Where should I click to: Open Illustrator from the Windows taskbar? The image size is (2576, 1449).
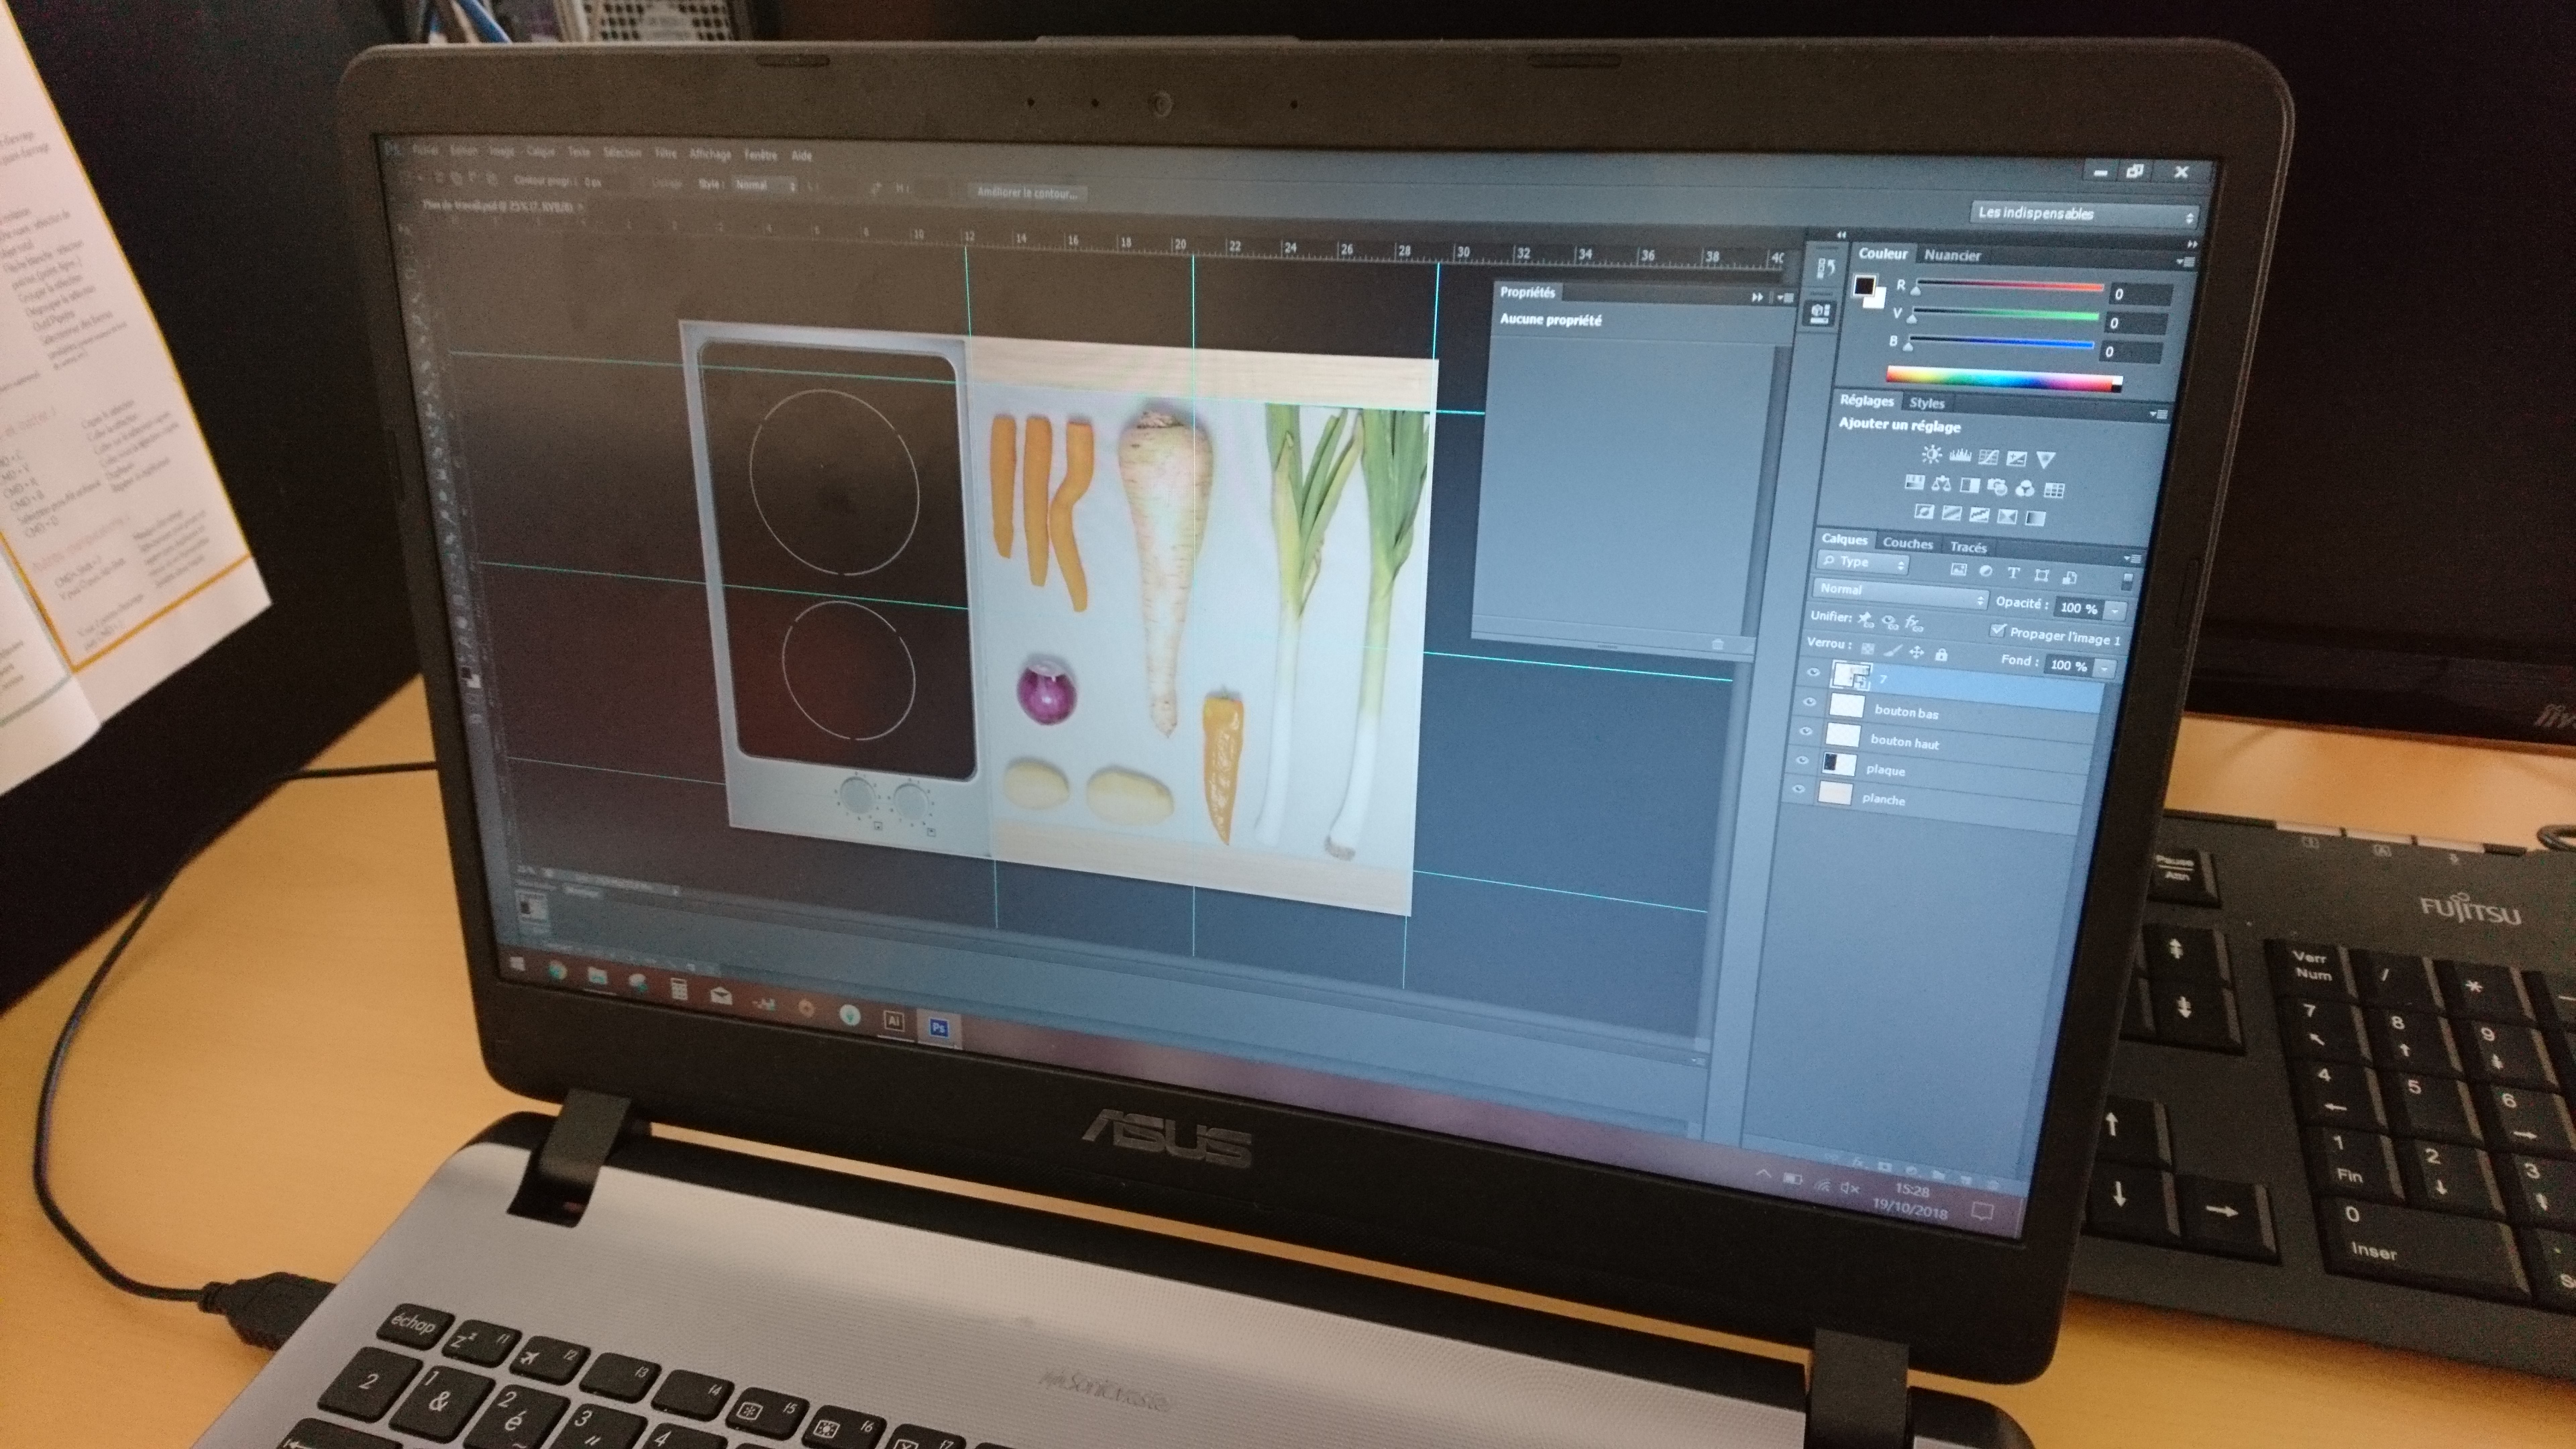click(894, 1020)
